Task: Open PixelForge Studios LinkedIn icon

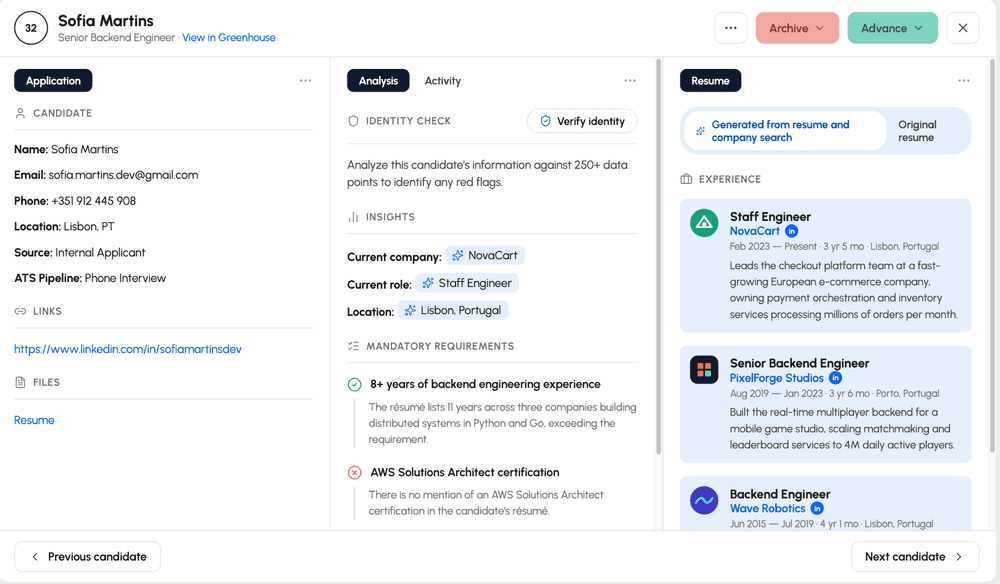Action: [x=835, y=378]
